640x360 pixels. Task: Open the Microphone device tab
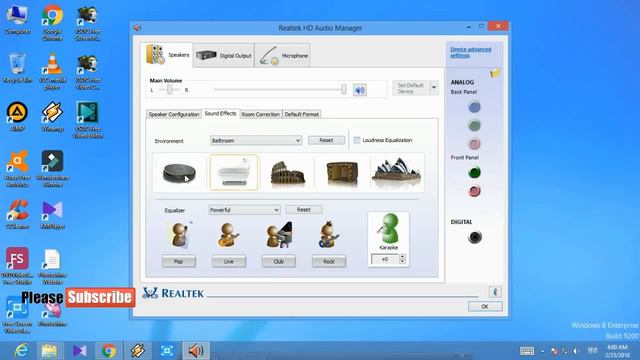point(283,56)
